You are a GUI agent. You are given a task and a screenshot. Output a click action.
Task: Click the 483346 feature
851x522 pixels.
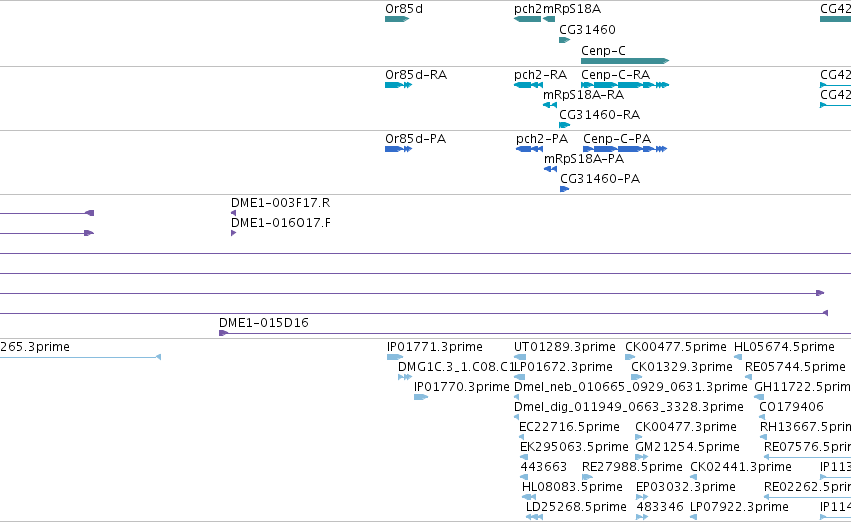coord(642,517)
